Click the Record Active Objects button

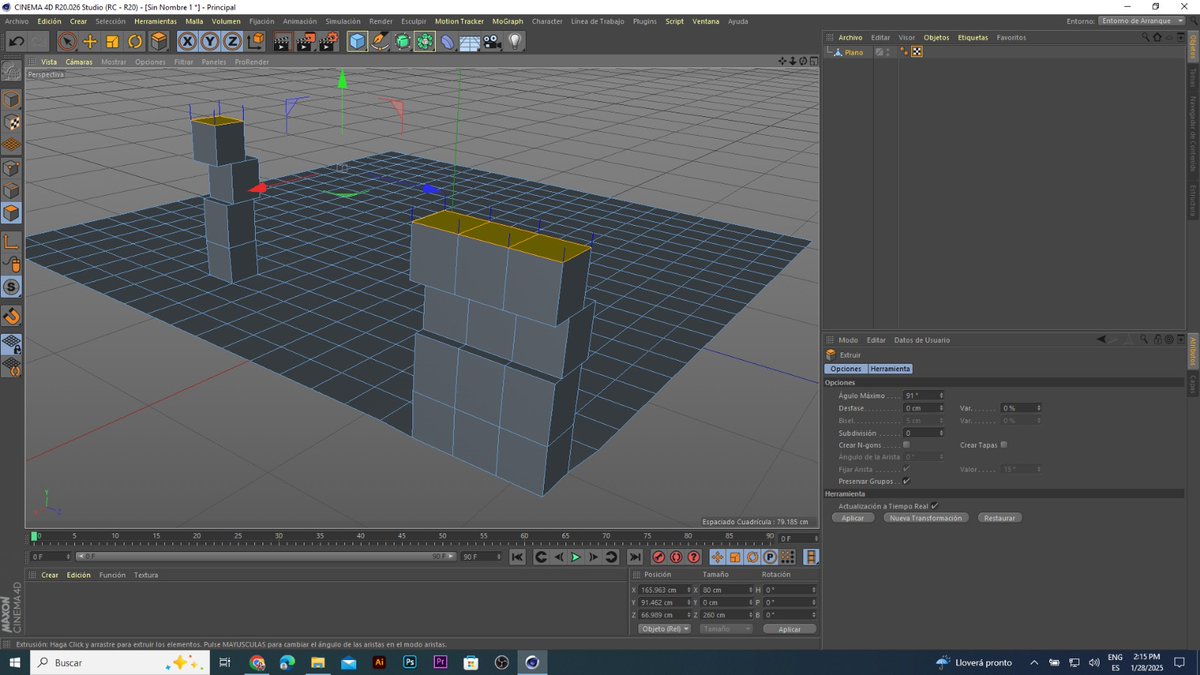click(x=659, y=557)
